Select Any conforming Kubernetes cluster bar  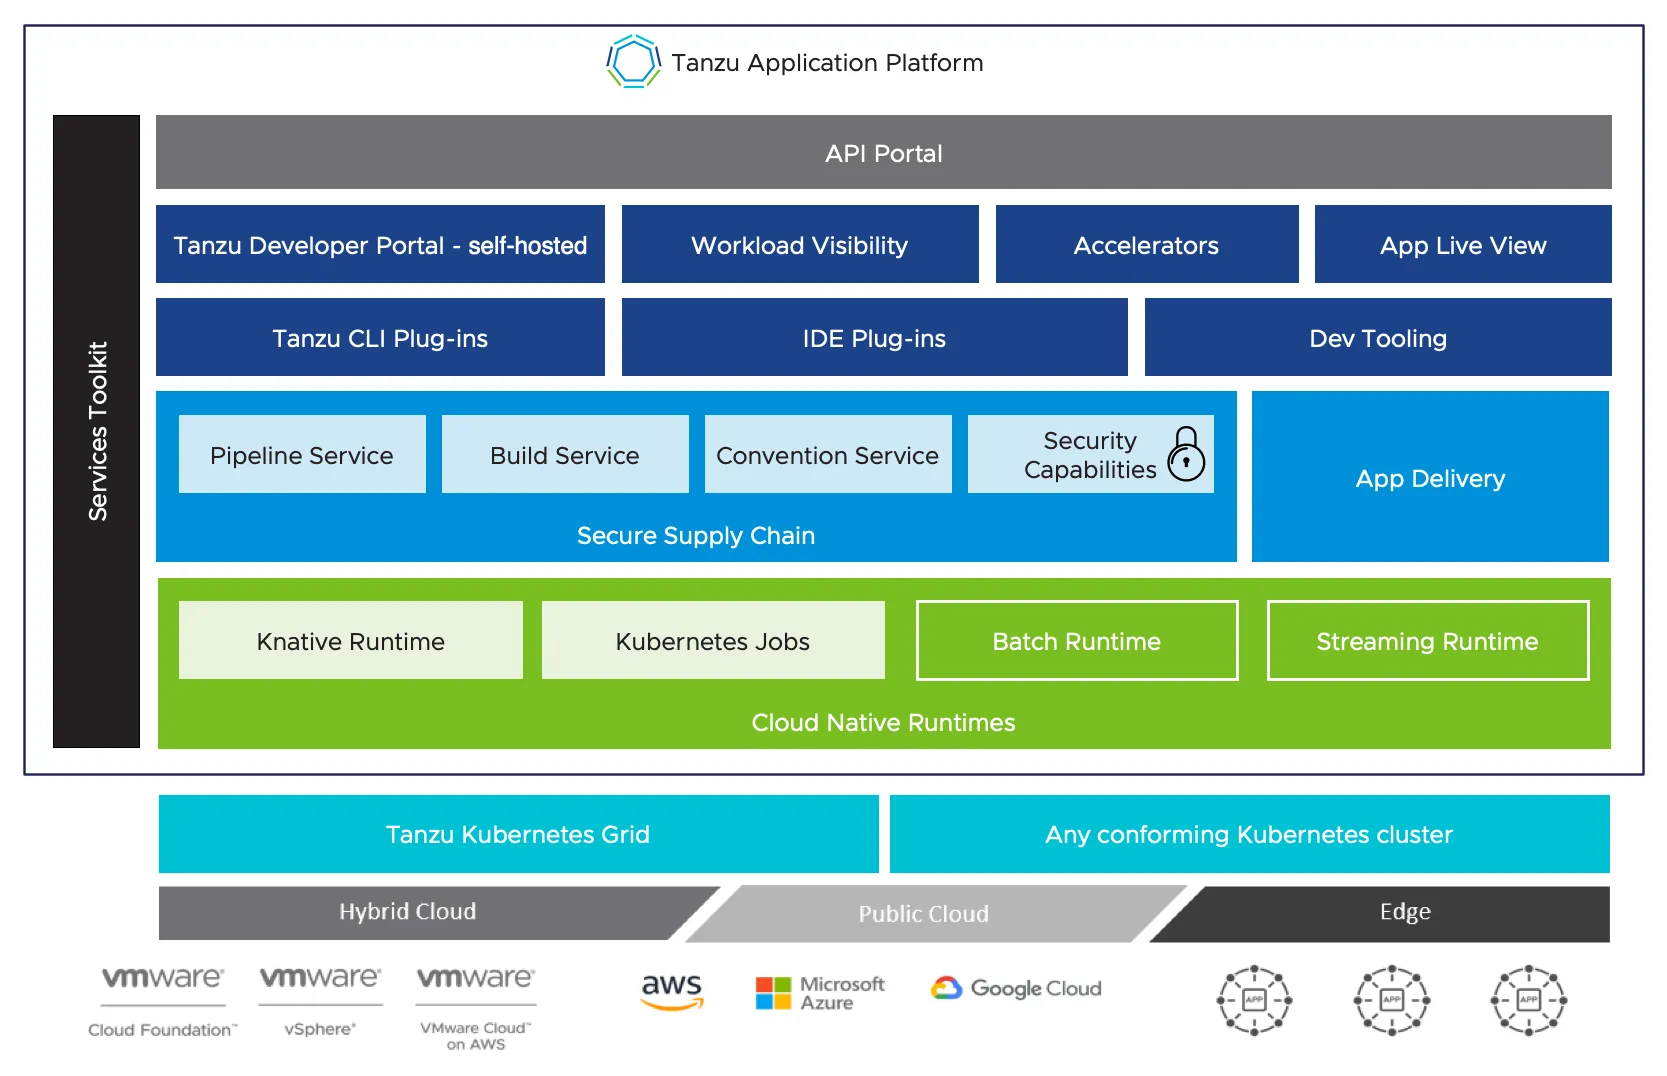pyautogui.click(x=1250, y=834)
